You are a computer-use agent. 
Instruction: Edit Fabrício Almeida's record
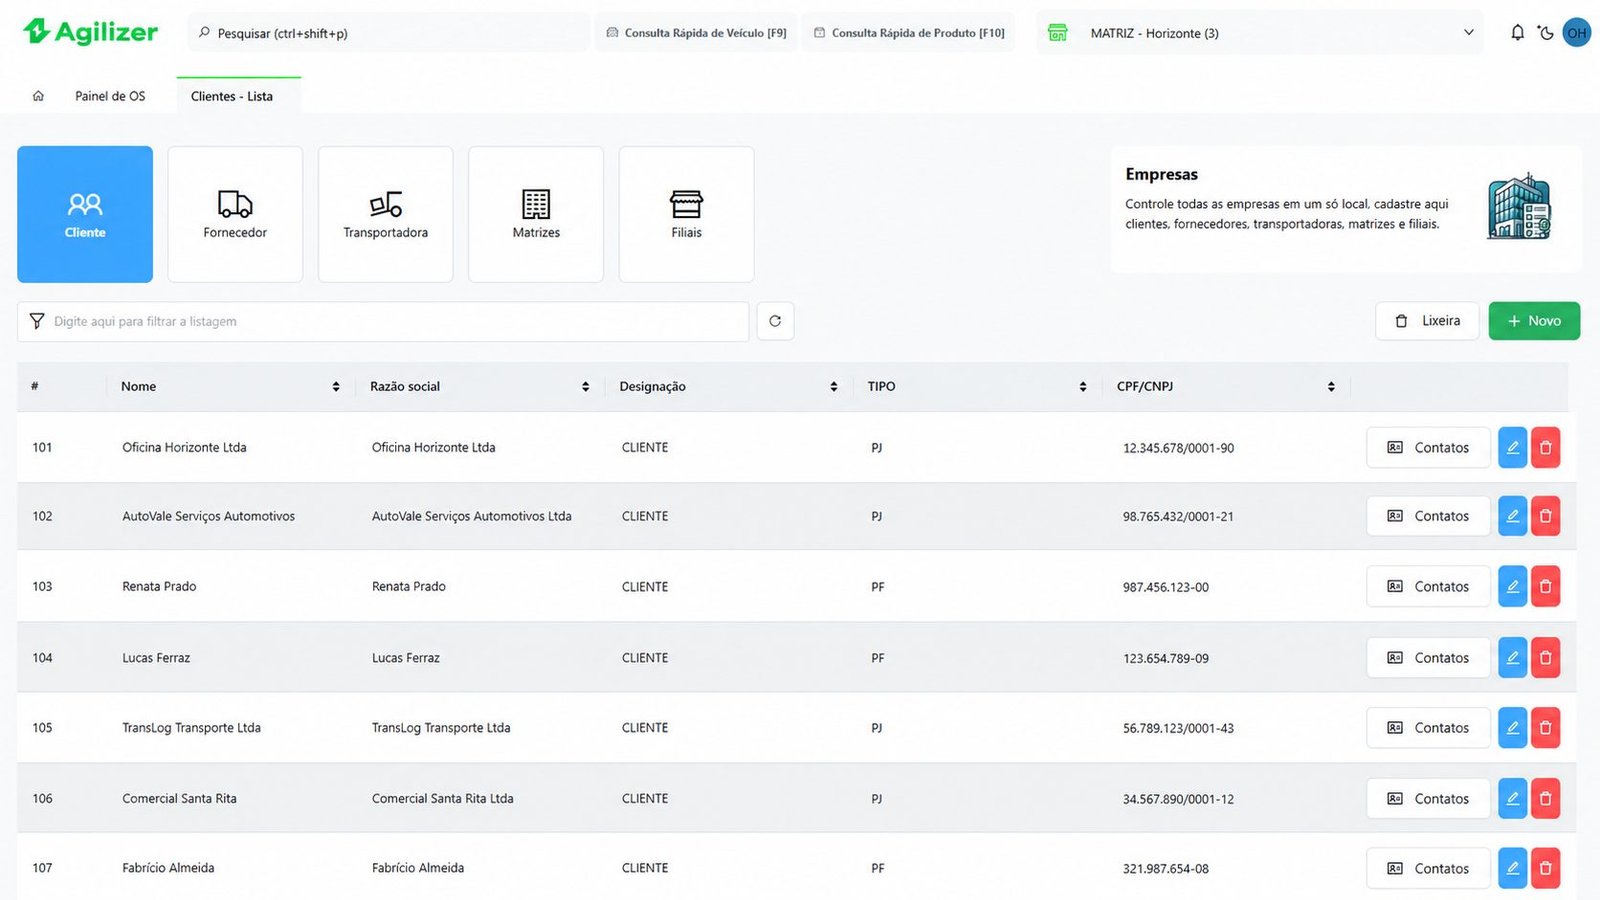click(x=1512, y=868)
